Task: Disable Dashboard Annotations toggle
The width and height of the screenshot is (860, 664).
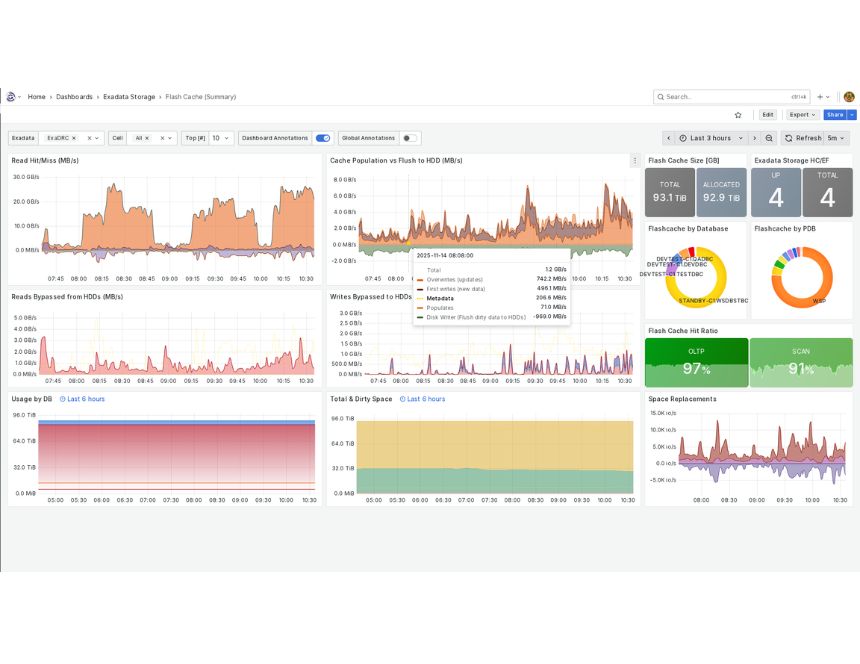Action: click(323, 138)
